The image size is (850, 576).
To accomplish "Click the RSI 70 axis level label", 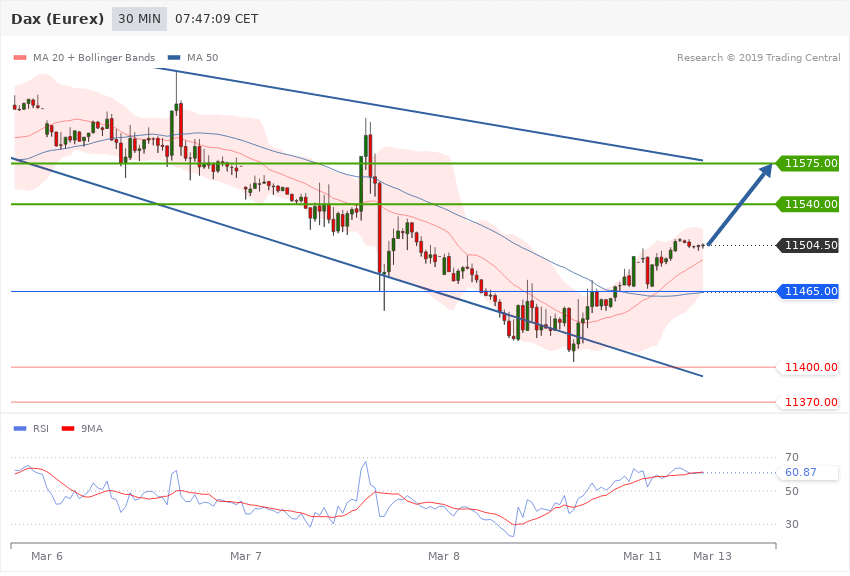I will point(792,457).
